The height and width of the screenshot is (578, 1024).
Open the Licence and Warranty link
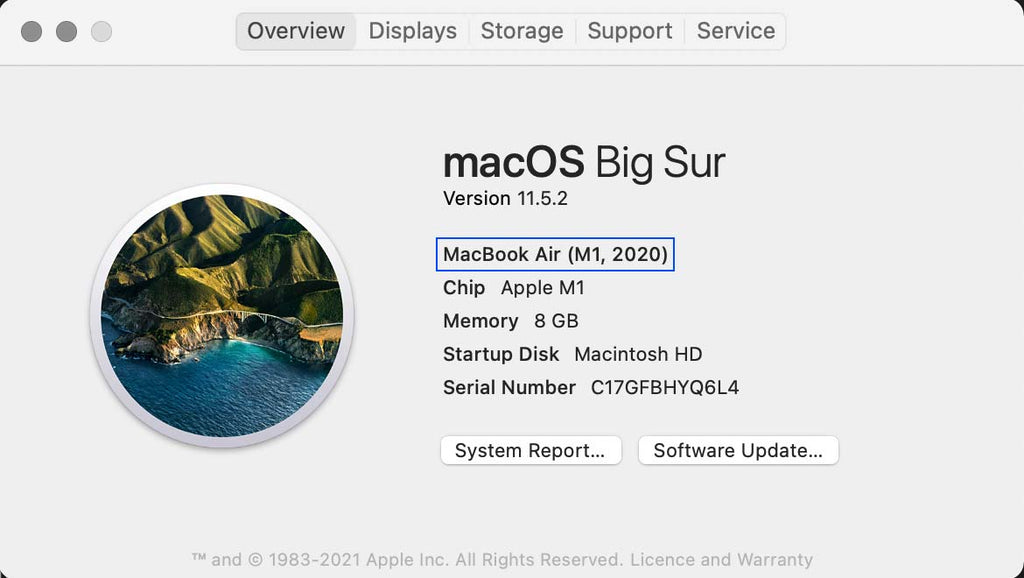coord(721,559)
